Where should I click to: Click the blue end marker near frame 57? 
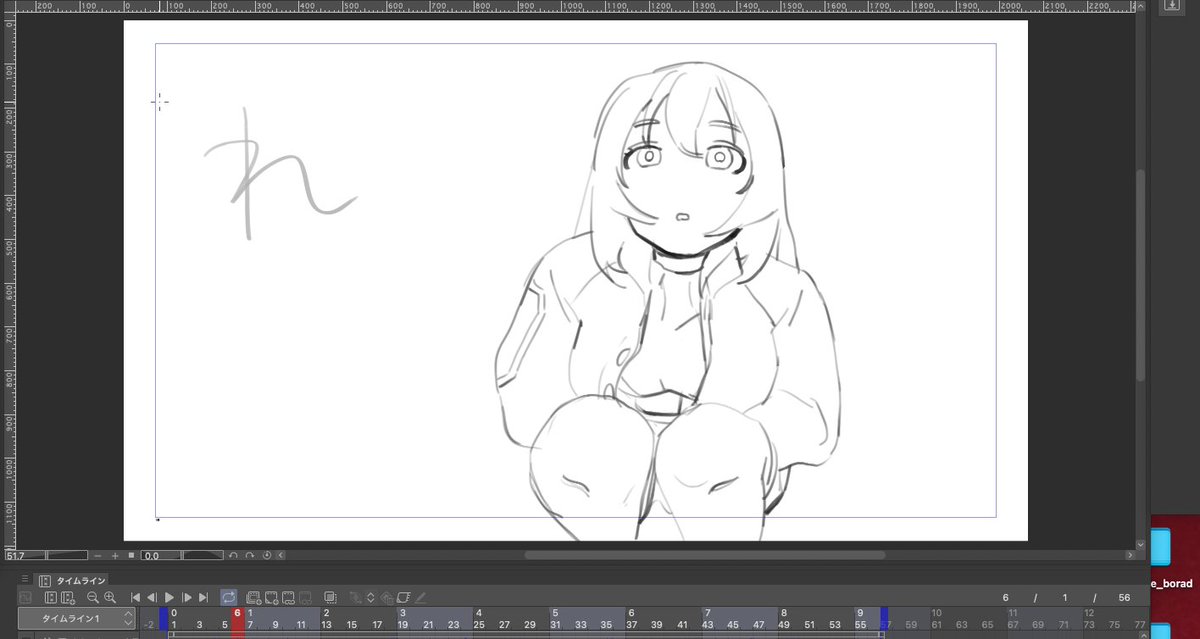coord(884,619)
